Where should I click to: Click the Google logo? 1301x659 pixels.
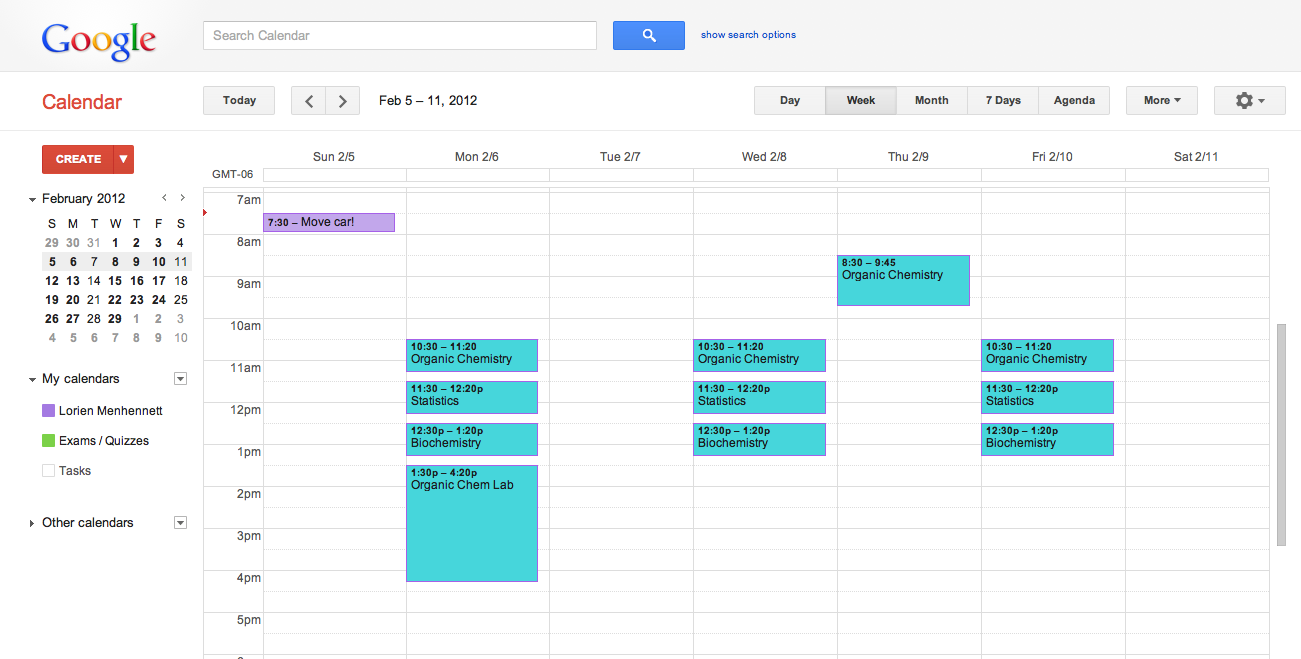[98, 40]
